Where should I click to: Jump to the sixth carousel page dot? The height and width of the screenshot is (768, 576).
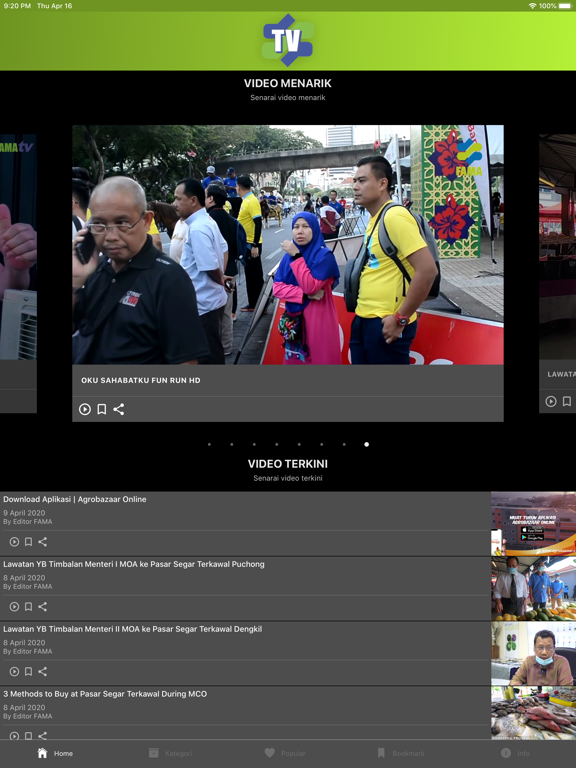321,444
